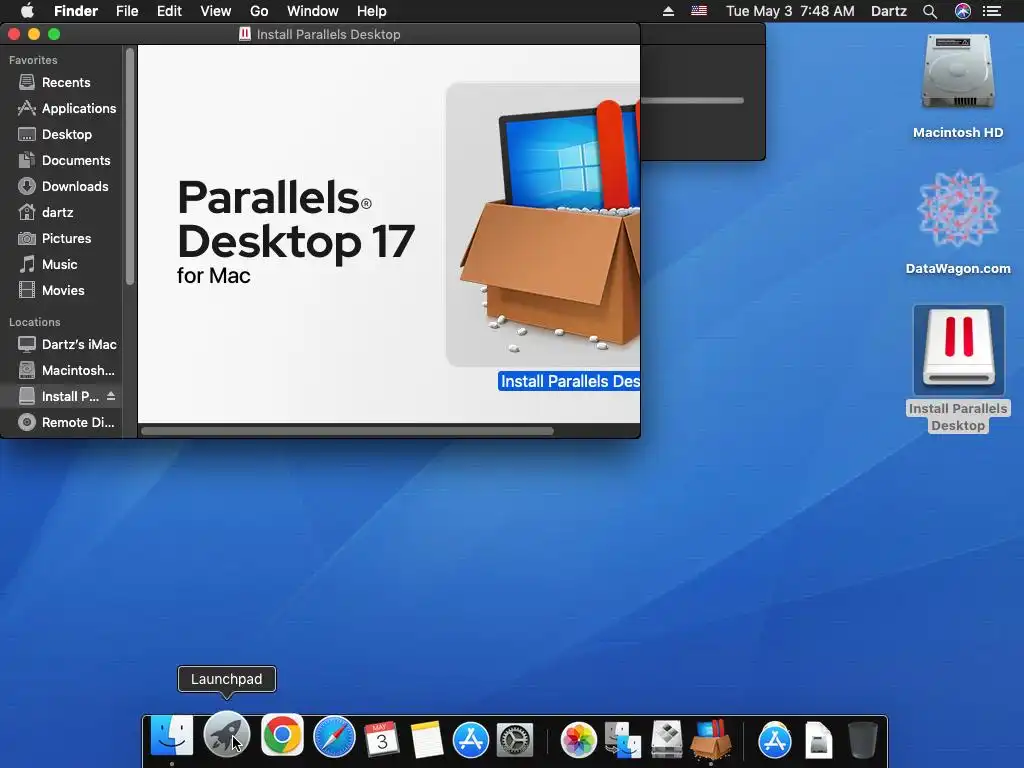1024x768 pixels.
Task: Open Trash from the Dock
Action: [862, 740]
